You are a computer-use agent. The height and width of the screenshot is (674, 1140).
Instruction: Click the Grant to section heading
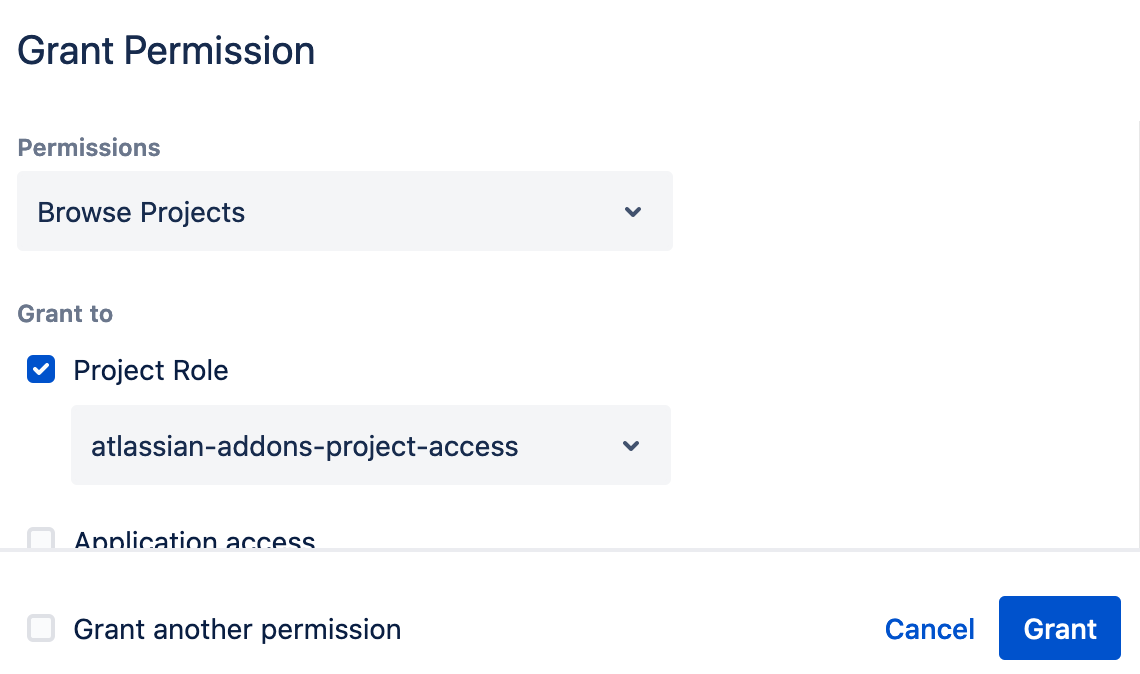65,313
